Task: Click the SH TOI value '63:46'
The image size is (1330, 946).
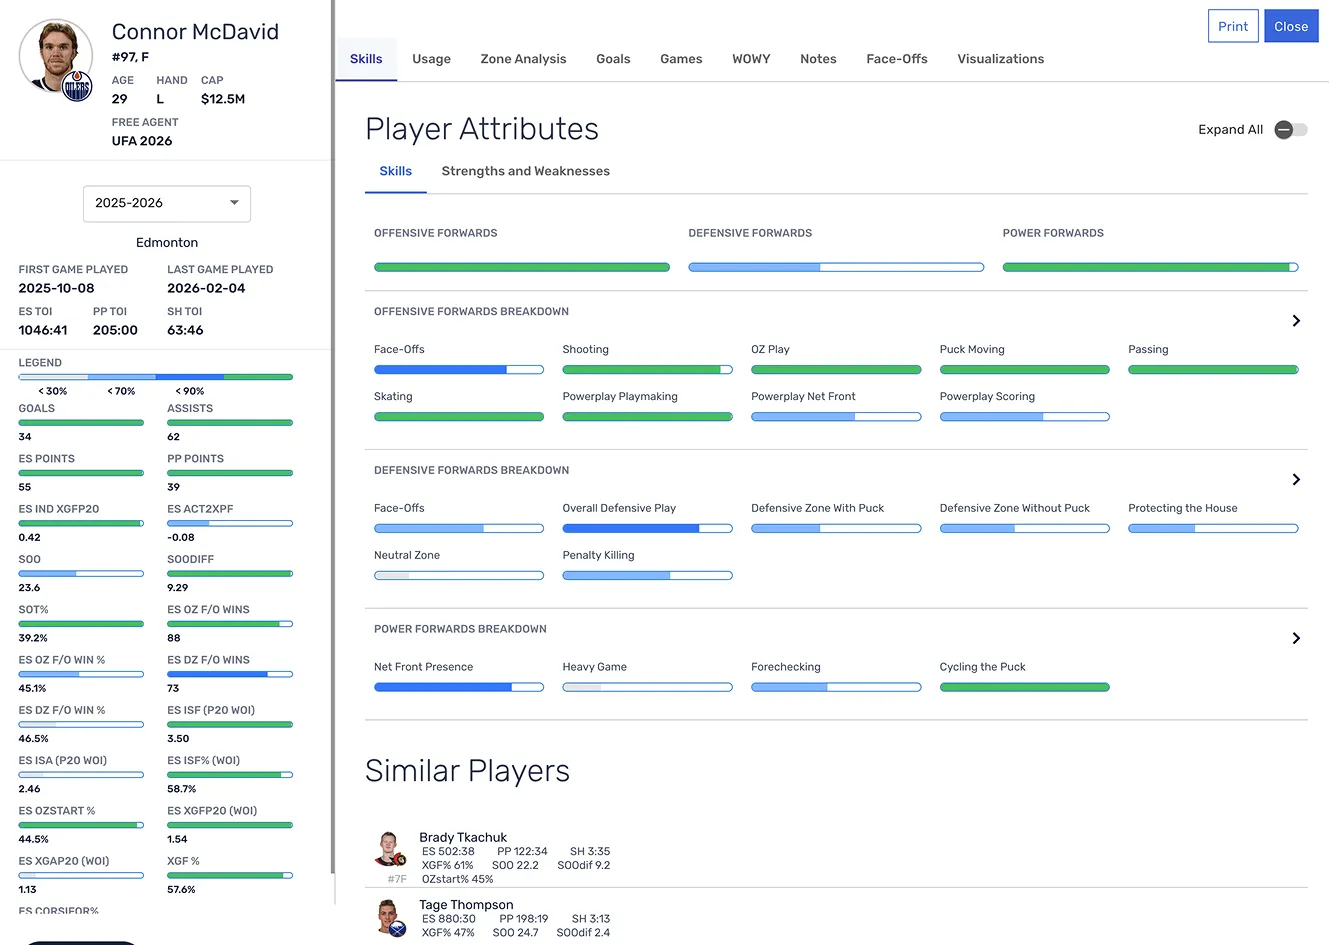Action: point(185,330)
